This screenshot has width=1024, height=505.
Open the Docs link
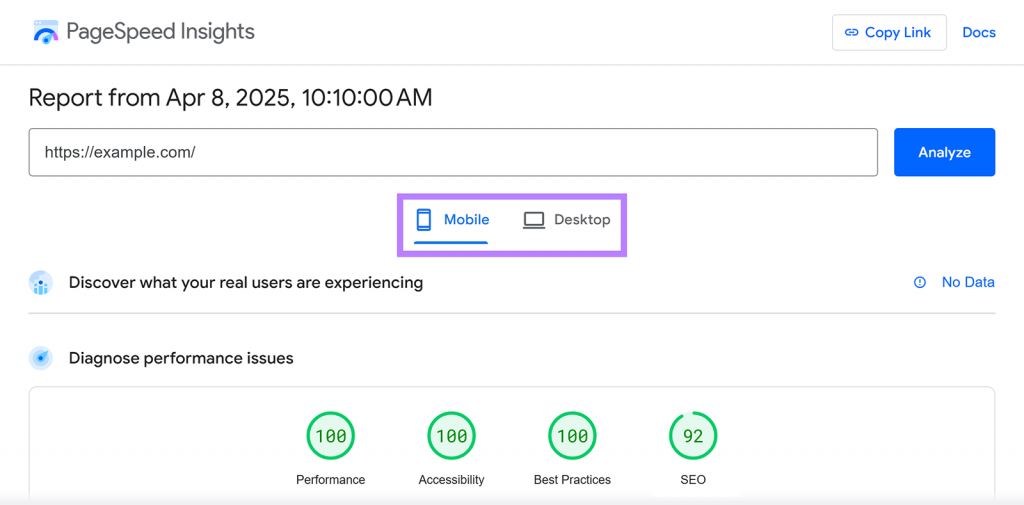[x=979, y=33]
